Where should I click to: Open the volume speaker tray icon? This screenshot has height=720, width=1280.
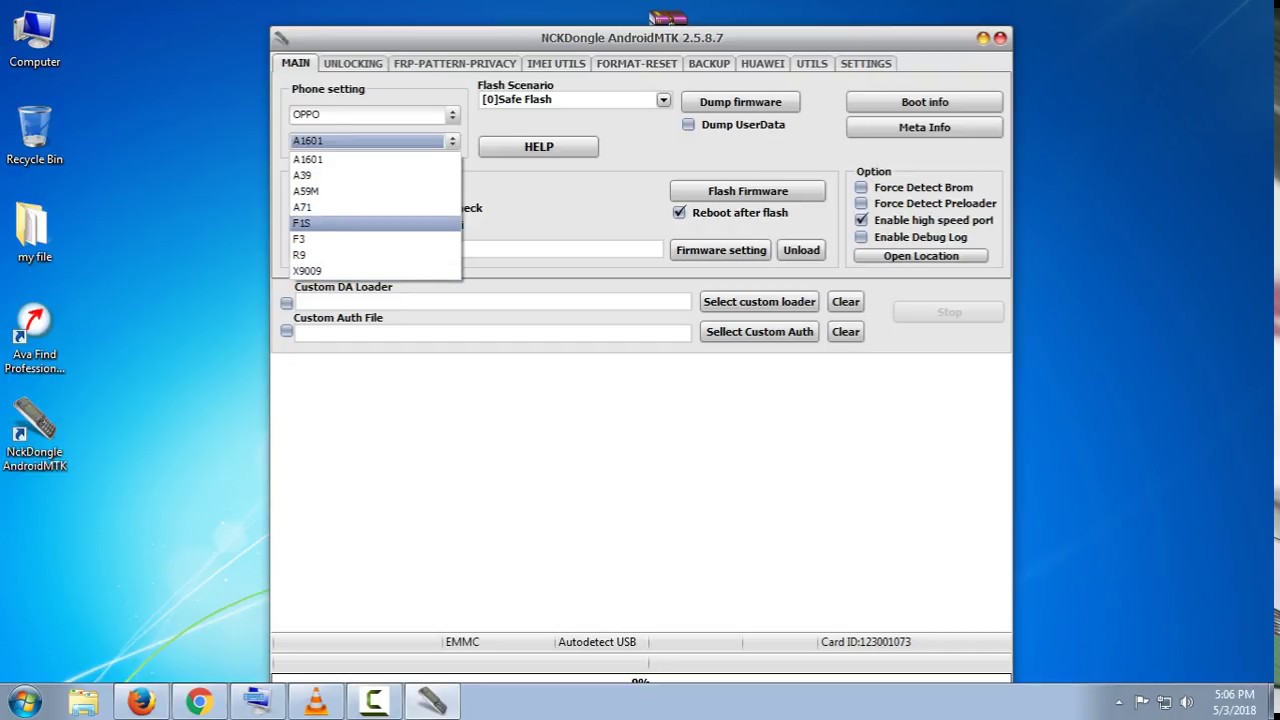[x=1187, y=702]
